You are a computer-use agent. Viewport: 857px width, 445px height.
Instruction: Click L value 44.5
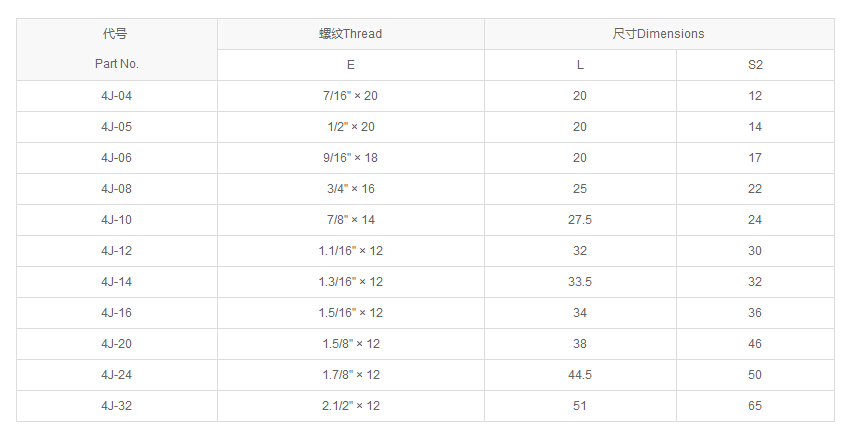(580, 375)
